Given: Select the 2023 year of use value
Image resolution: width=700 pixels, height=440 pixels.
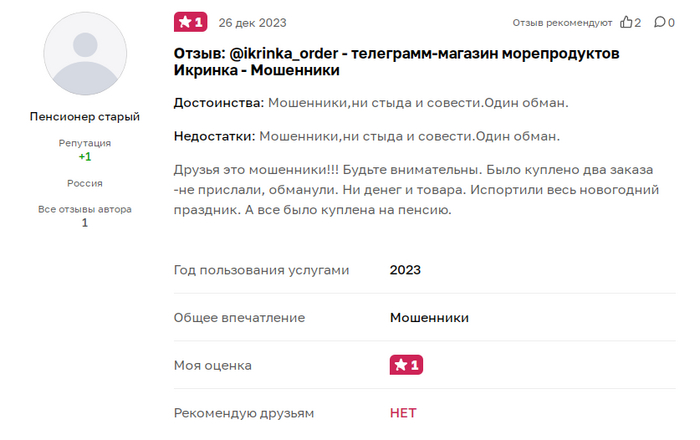Looking at the screenshot, I should (405, 270).
